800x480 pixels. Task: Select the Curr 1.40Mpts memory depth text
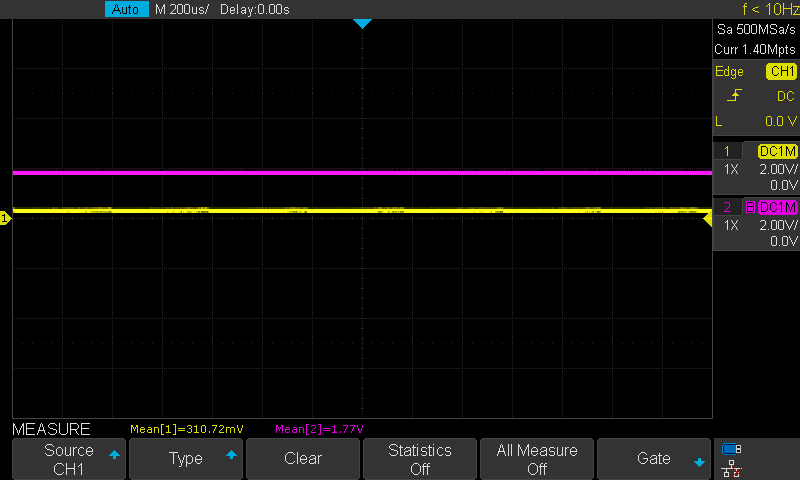click(x=755, y=49)
